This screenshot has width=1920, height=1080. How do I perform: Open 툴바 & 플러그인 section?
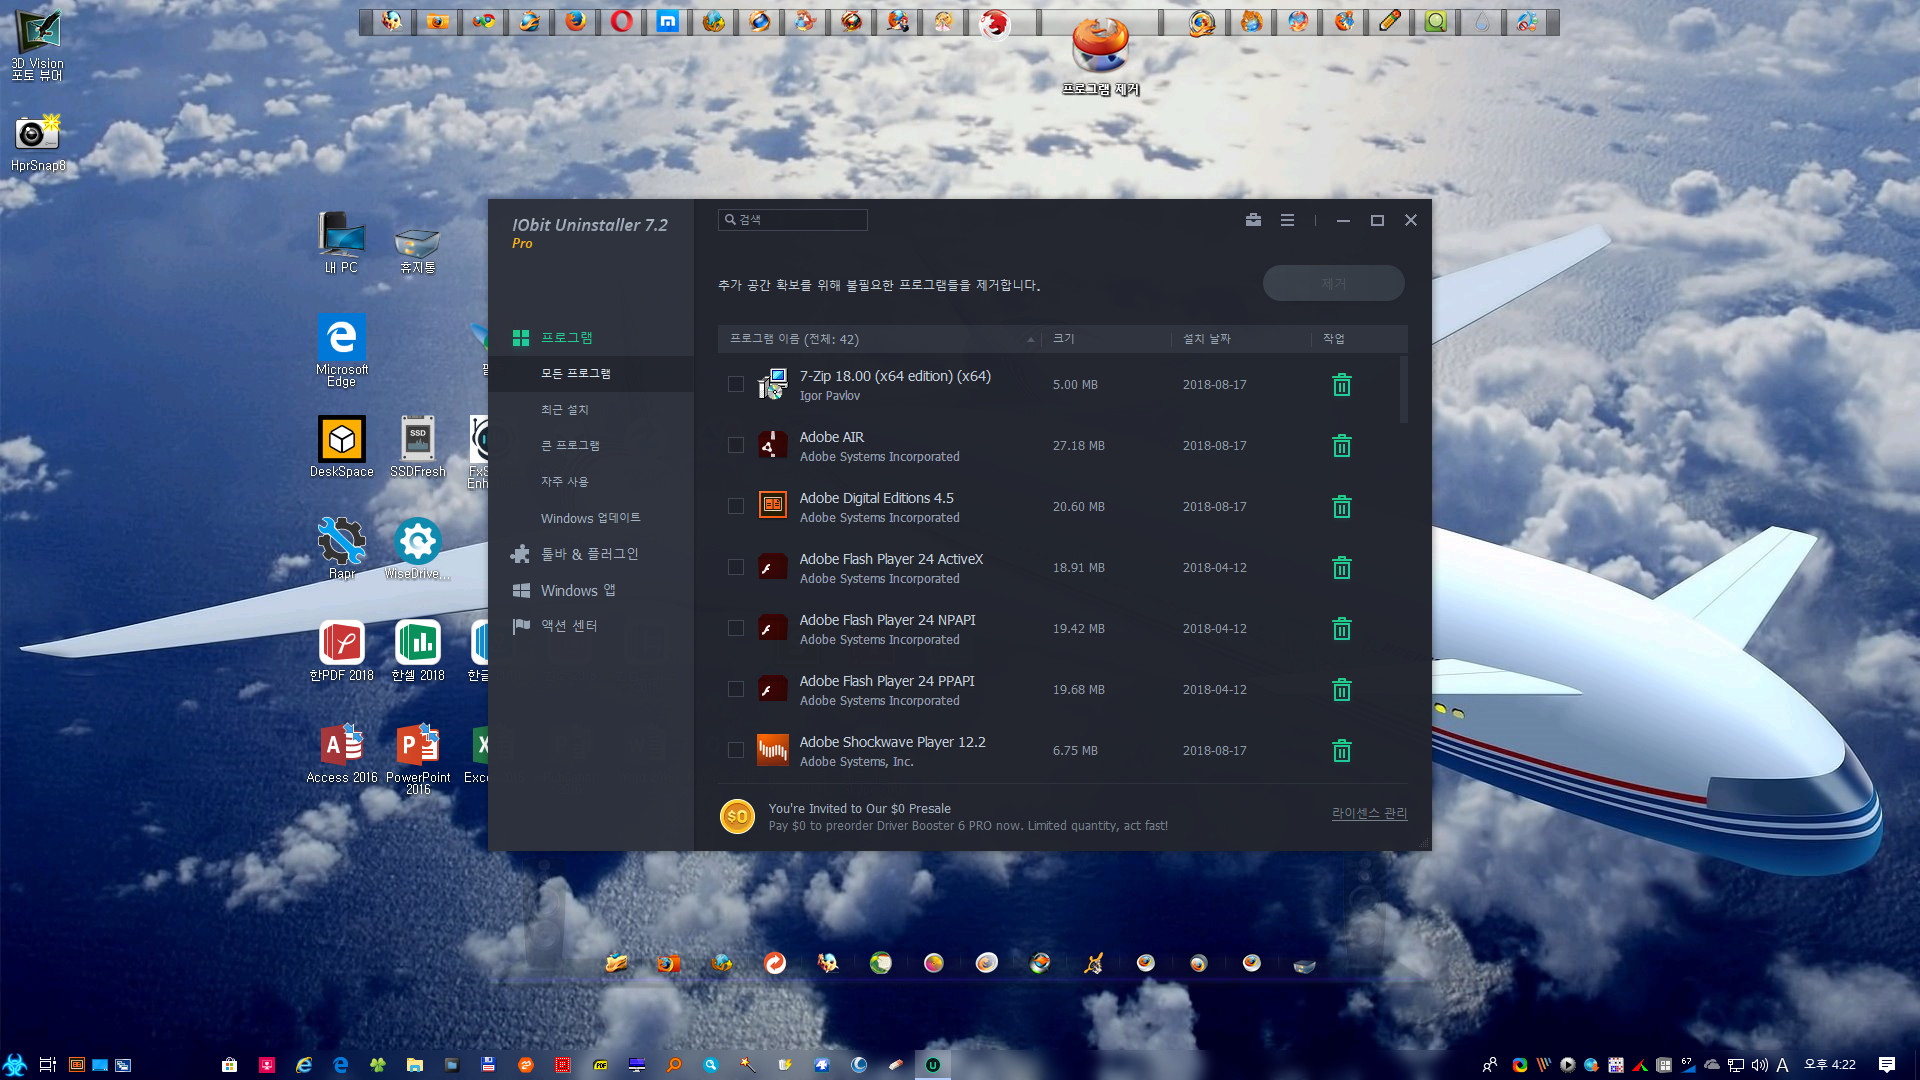[x=591, y=554]
